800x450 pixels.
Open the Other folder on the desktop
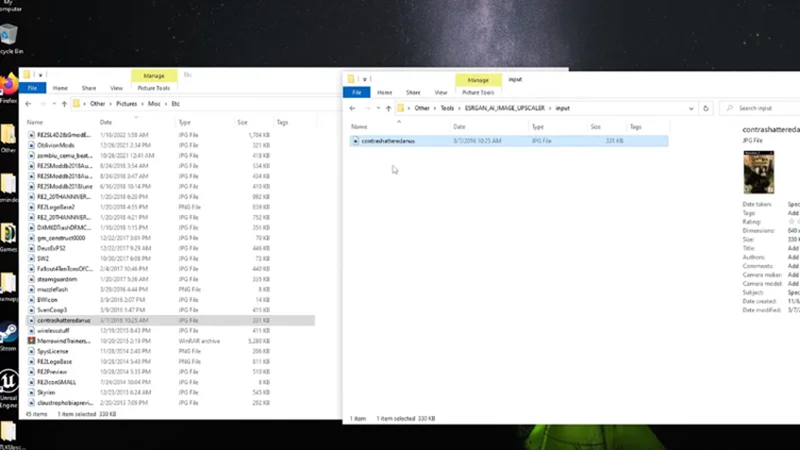pyautogui.click(x=8, y=139)
